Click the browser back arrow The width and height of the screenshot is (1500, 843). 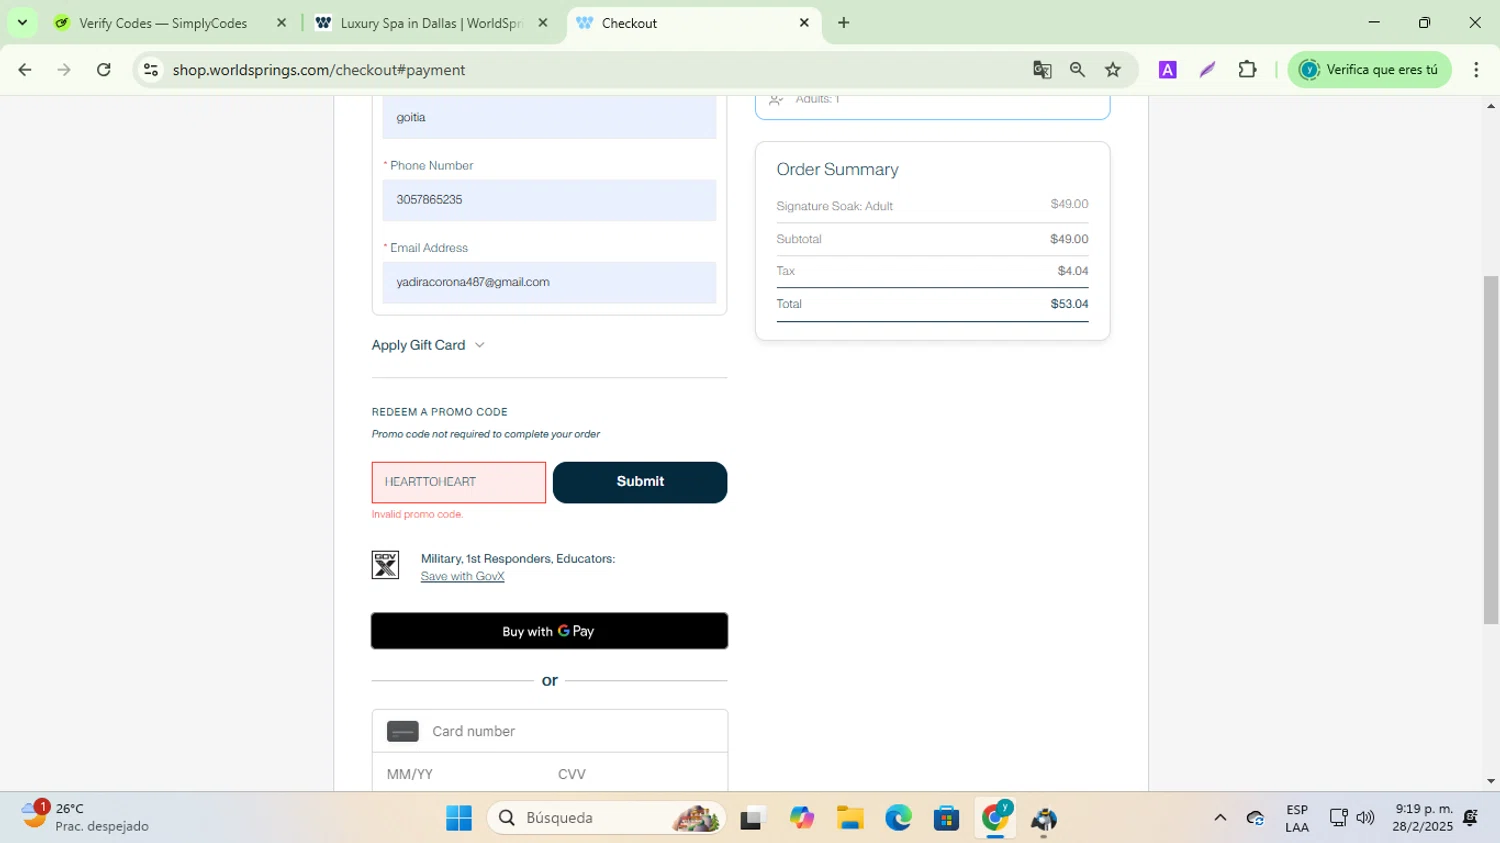[25, 70]
